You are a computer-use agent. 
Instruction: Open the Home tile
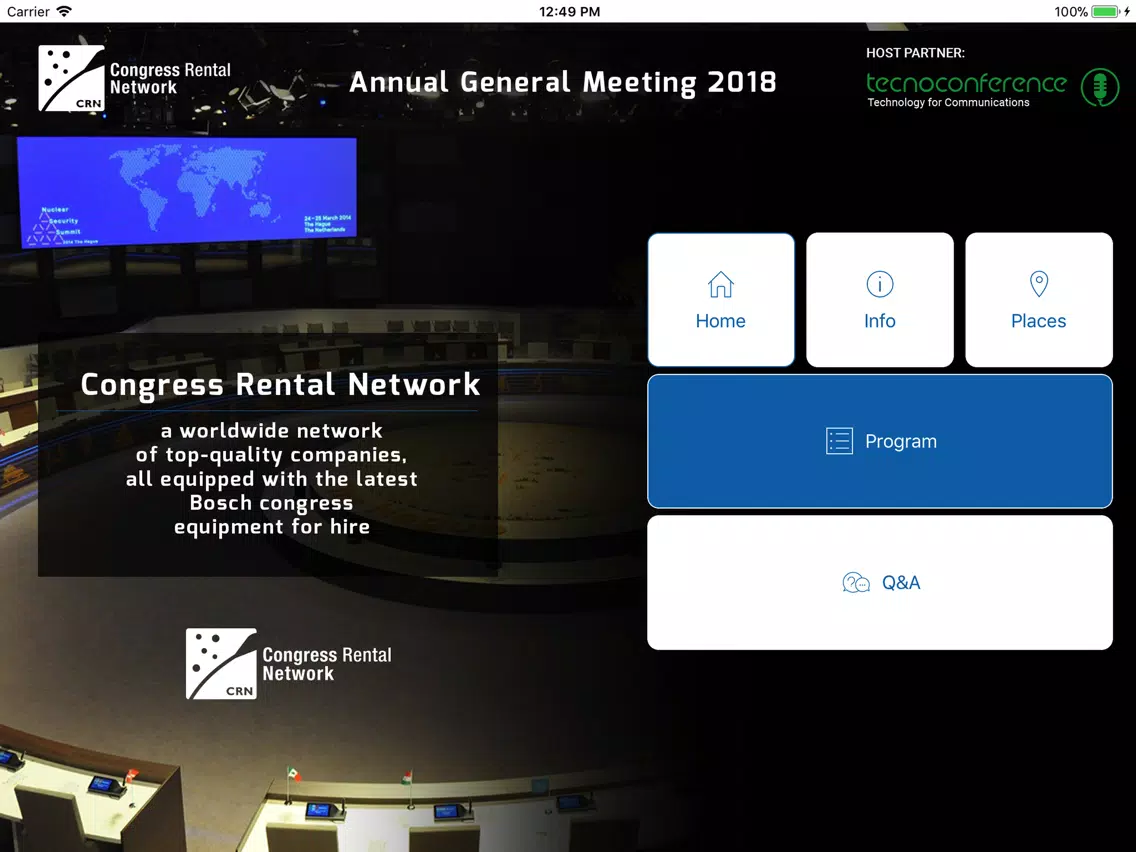click(721, 300)
